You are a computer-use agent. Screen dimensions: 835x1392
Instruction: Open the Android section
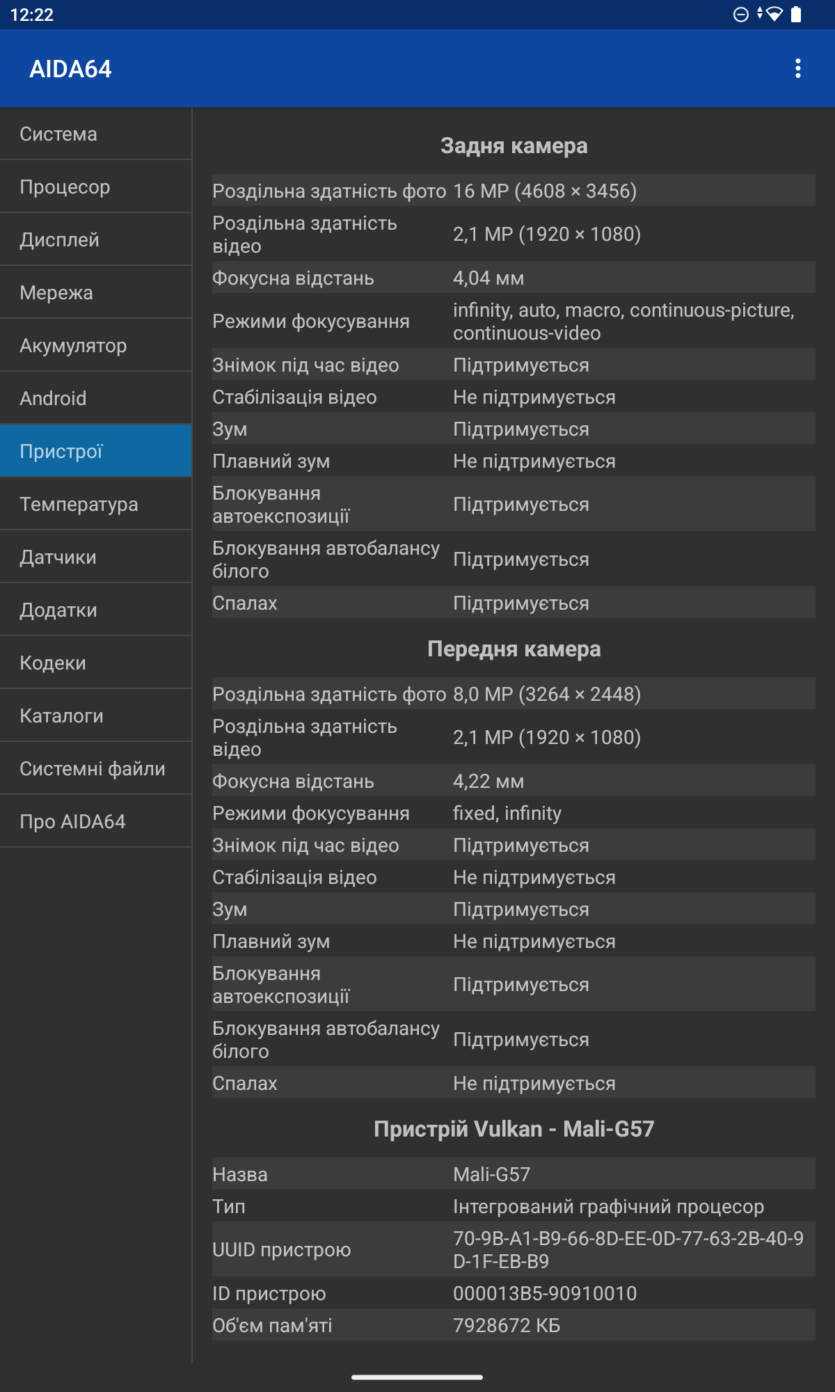click(96, 398)
